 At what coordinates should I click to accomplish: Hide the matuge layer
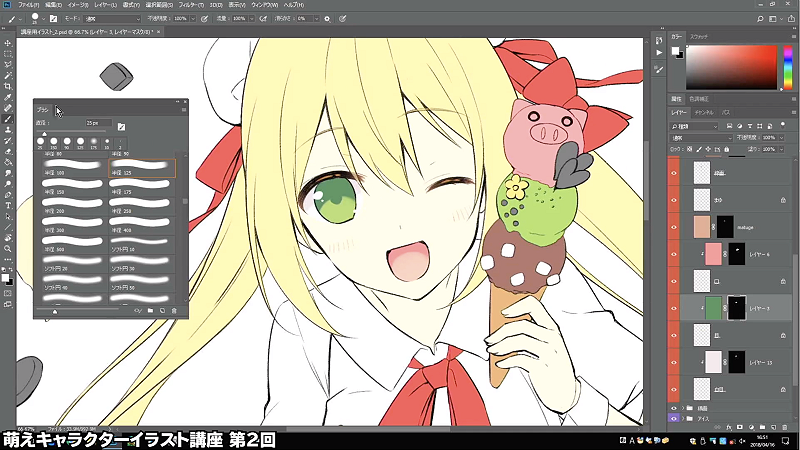pyautogui.click(x=673, y=227)
